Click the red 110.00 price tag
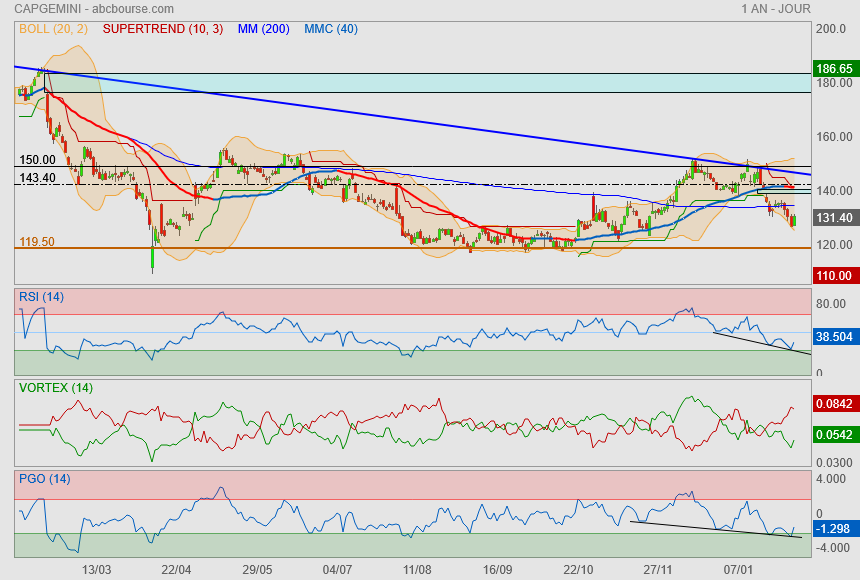Image resolution: width=860 pixels, height=580 pixels. pyautogui.click(x=834, y=275)
